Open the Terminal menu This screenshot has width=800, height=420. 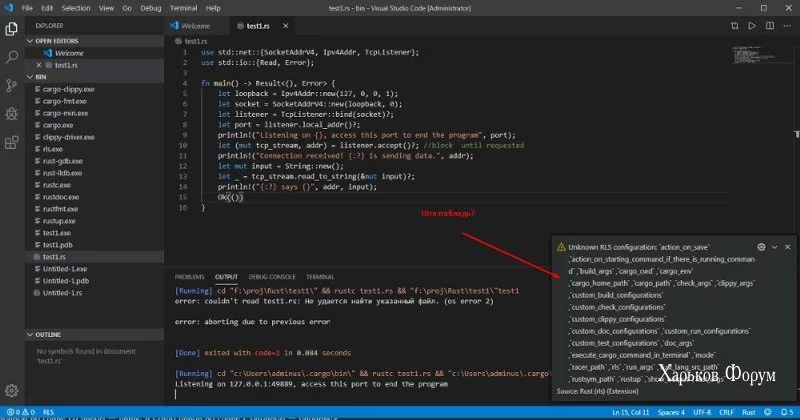183,8
